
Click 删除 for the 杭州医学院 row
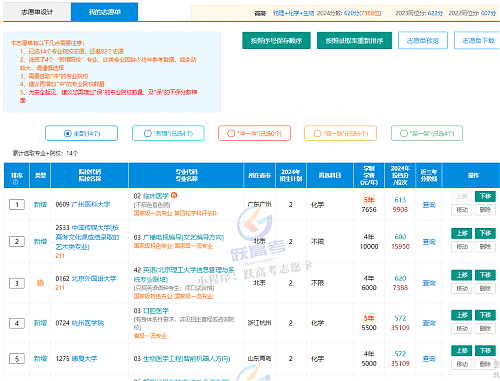(x=485, y=328)
